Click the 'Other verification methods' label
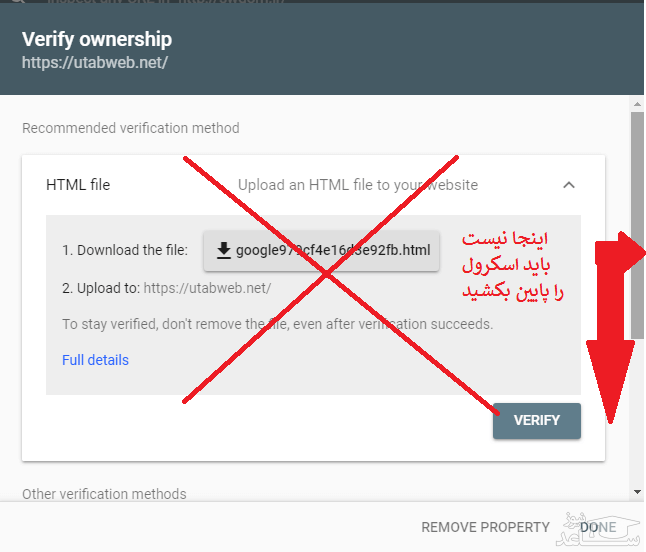This screenshot has width=646, height=552. click(x=104, y=494)
